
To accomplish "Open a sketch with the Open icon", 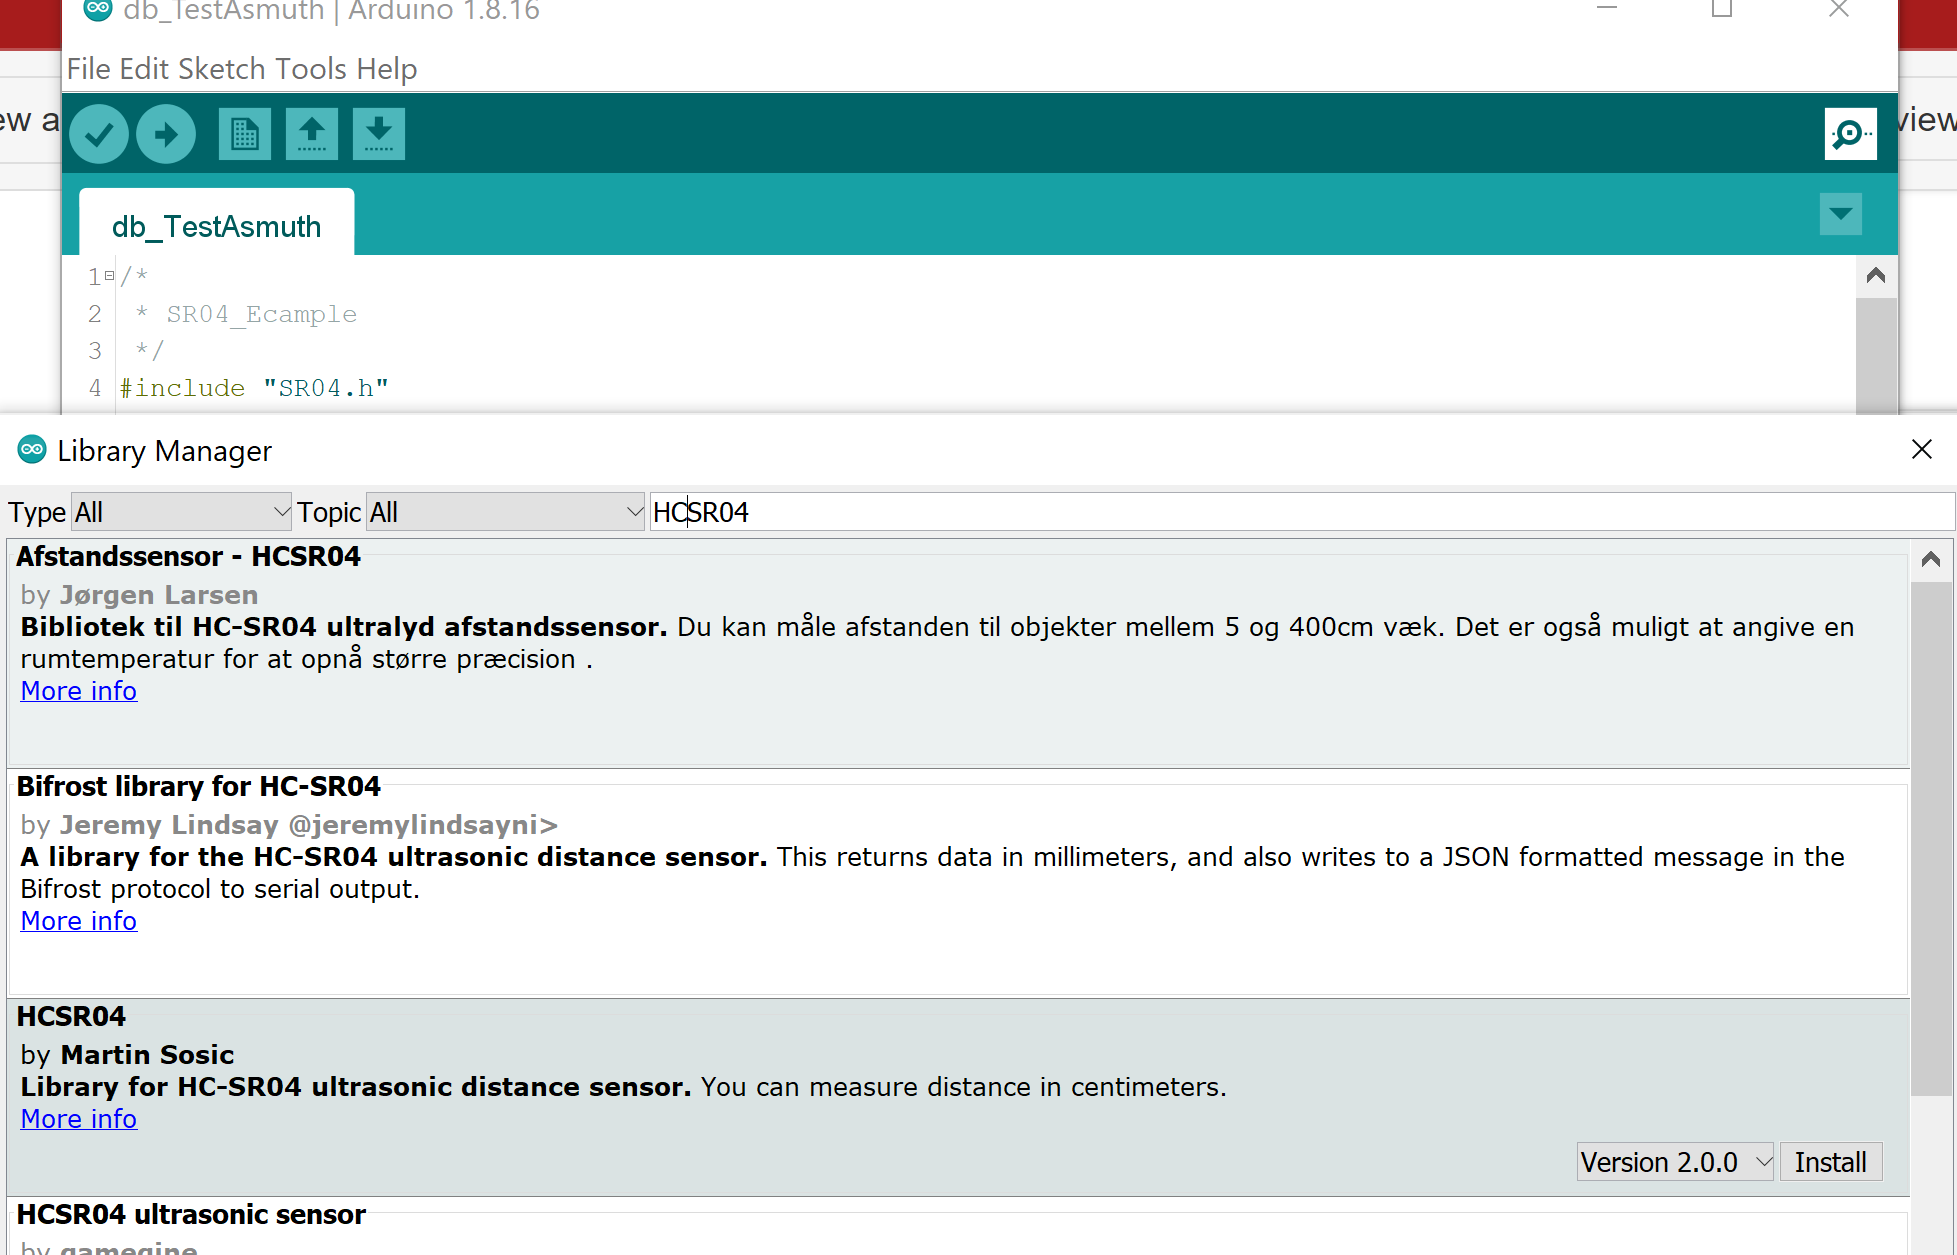I will (x=312, y=133).
